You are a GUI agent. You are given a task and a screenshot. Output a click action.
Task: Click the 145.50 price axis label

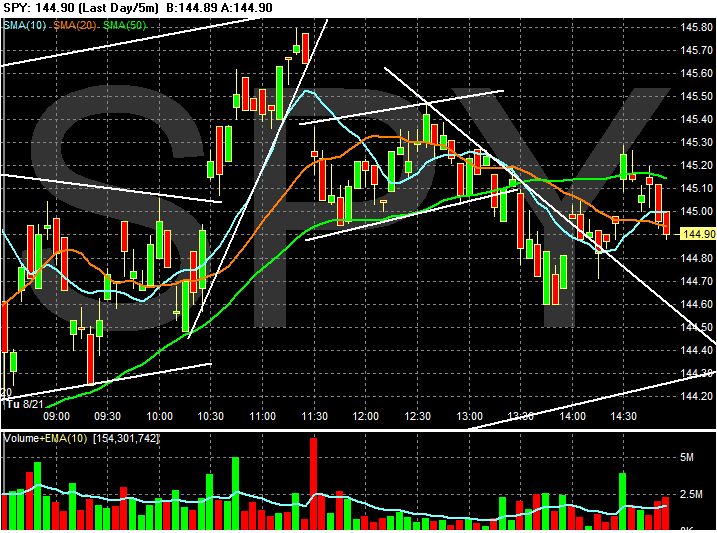(x=696, y=96)
